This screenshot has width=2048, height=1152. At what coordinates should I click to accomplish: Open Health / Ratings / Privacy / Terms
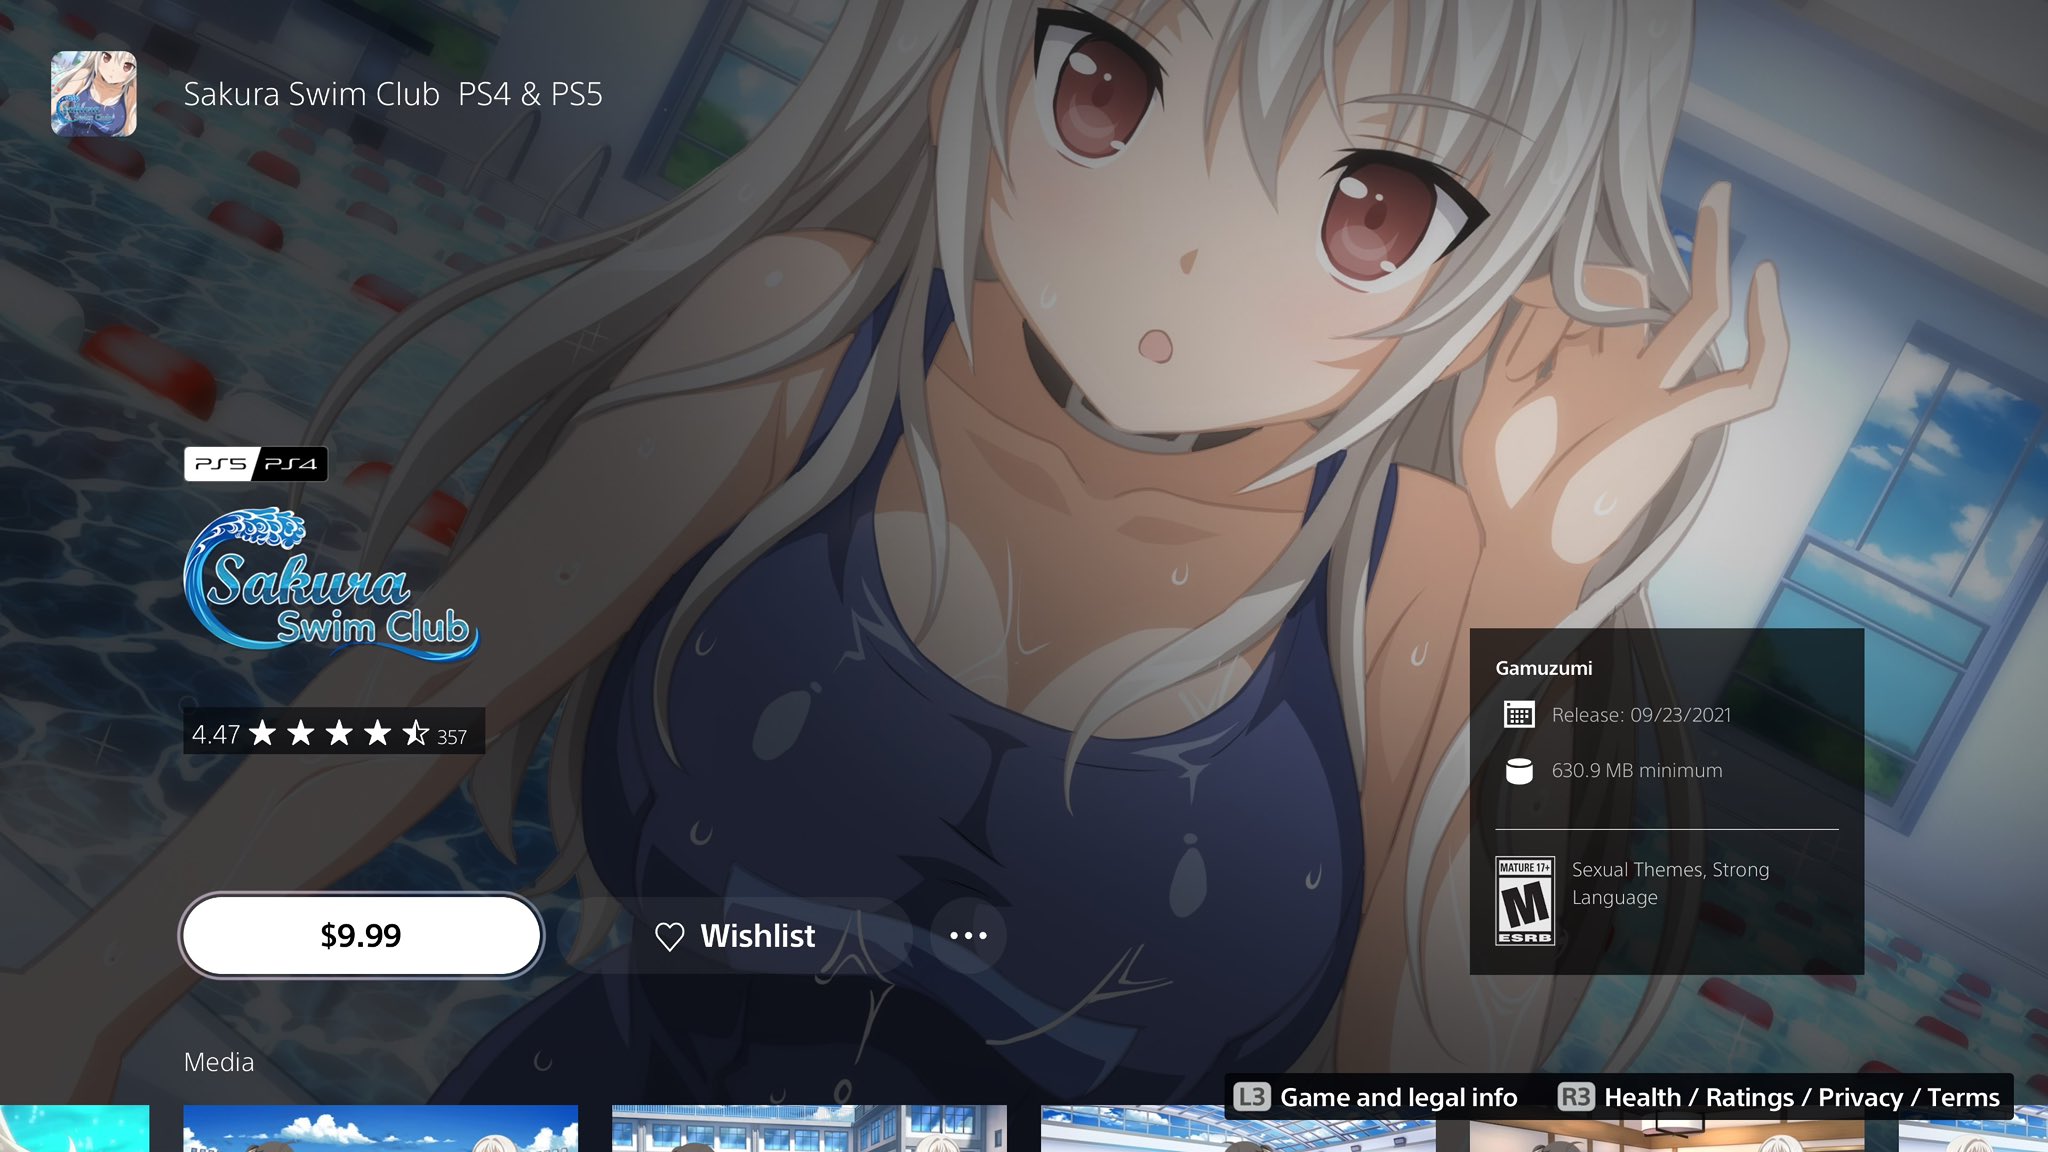point(1801,1097)
